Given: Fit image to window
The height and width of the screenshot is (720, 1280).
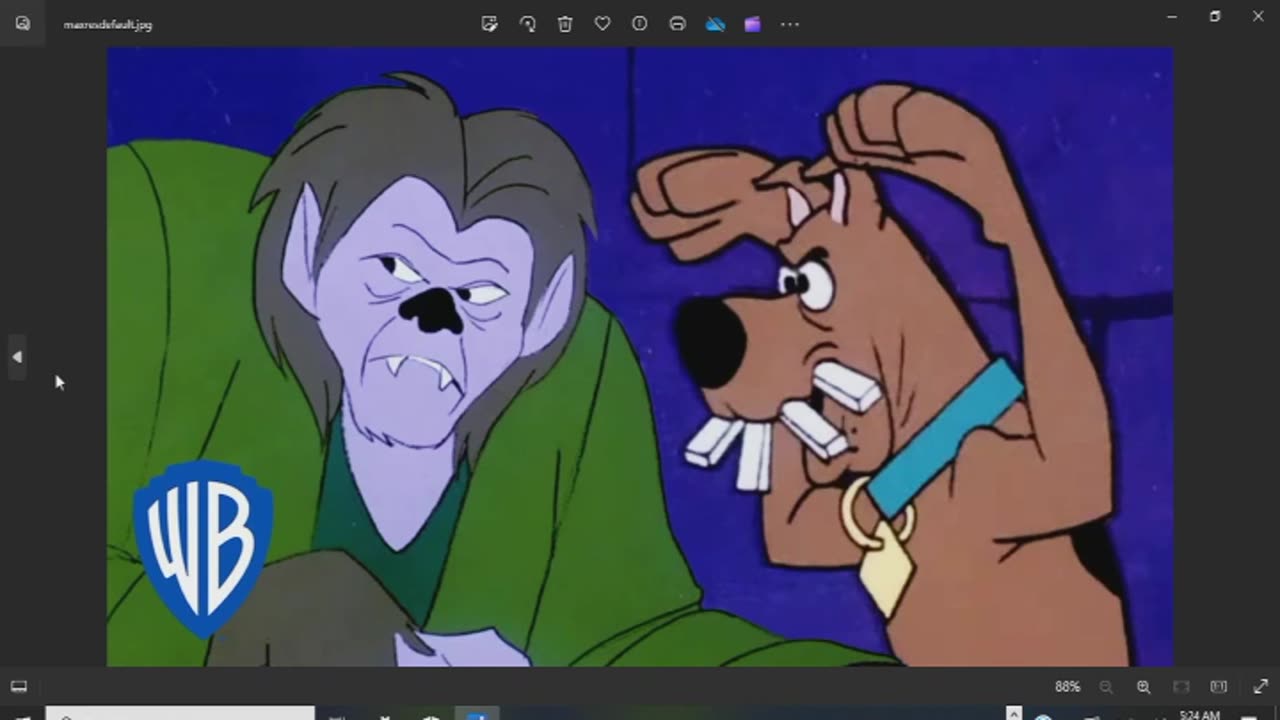Looking at the screenshot, I should (1181, 687).
